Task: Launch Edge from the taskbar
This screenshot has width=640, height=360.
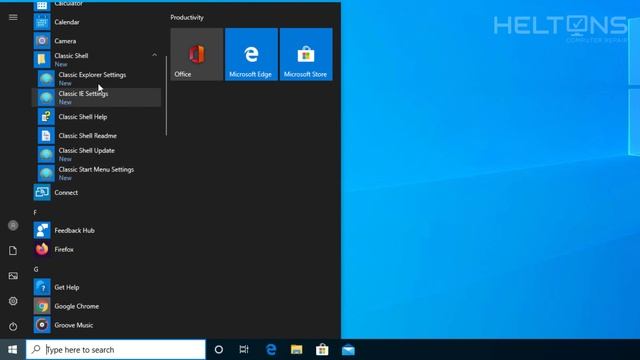Action: pyautogui.click(x=271, y=350)
